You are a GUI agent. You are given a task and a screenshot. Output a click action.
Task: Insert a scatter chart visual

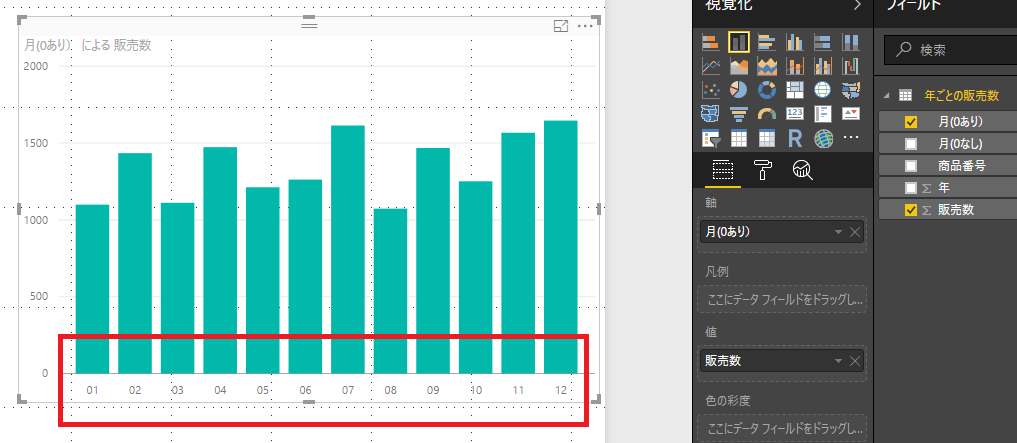point(711,90)
